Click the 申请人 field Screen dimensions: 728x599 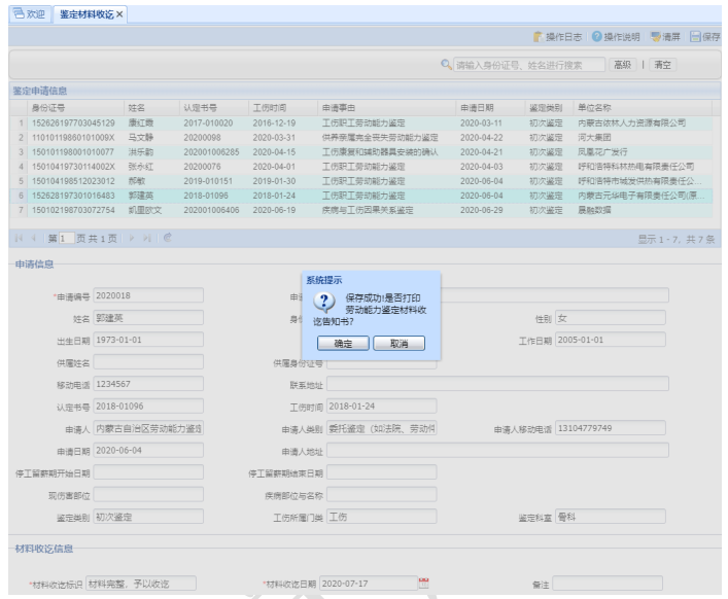pyautogui.click(x=149, y=428)
